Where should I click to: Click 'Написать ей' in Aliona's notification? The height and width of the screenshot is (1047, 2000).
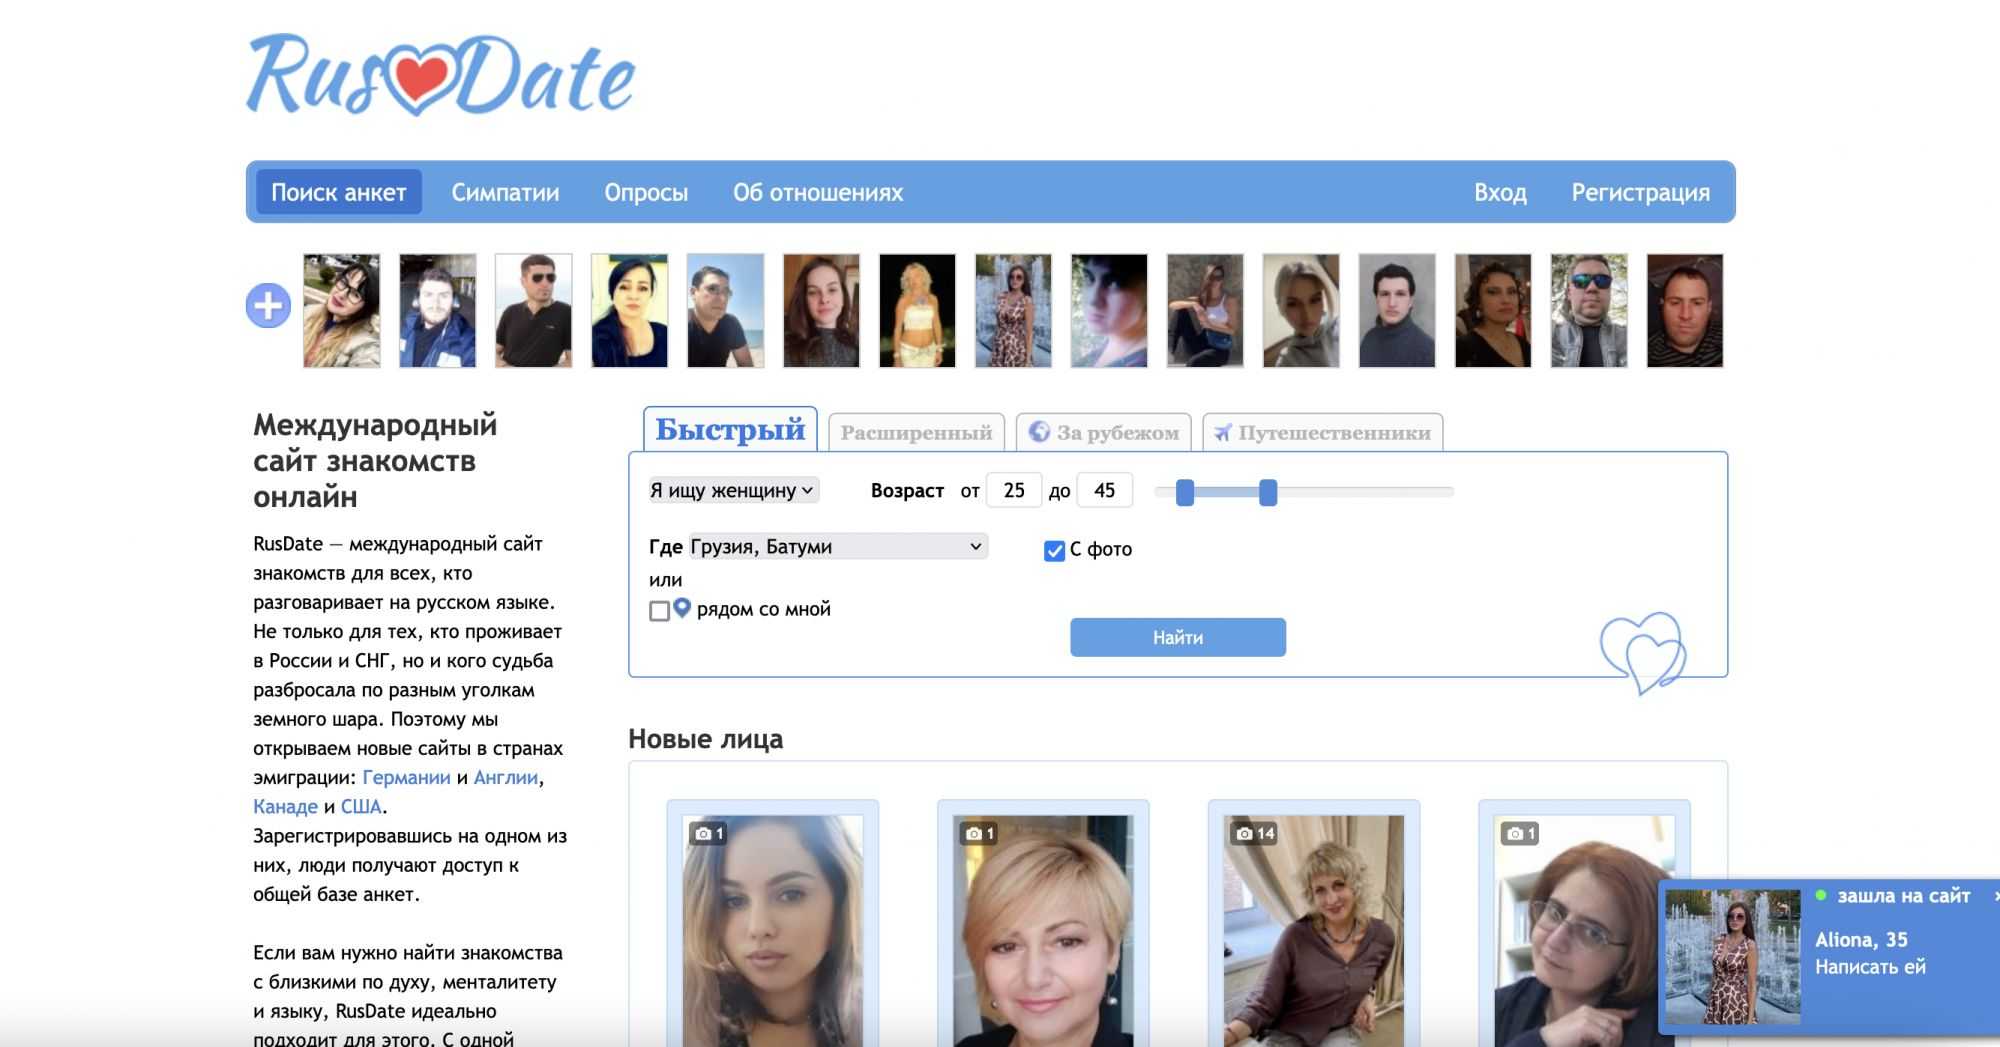click(1870, 967)
